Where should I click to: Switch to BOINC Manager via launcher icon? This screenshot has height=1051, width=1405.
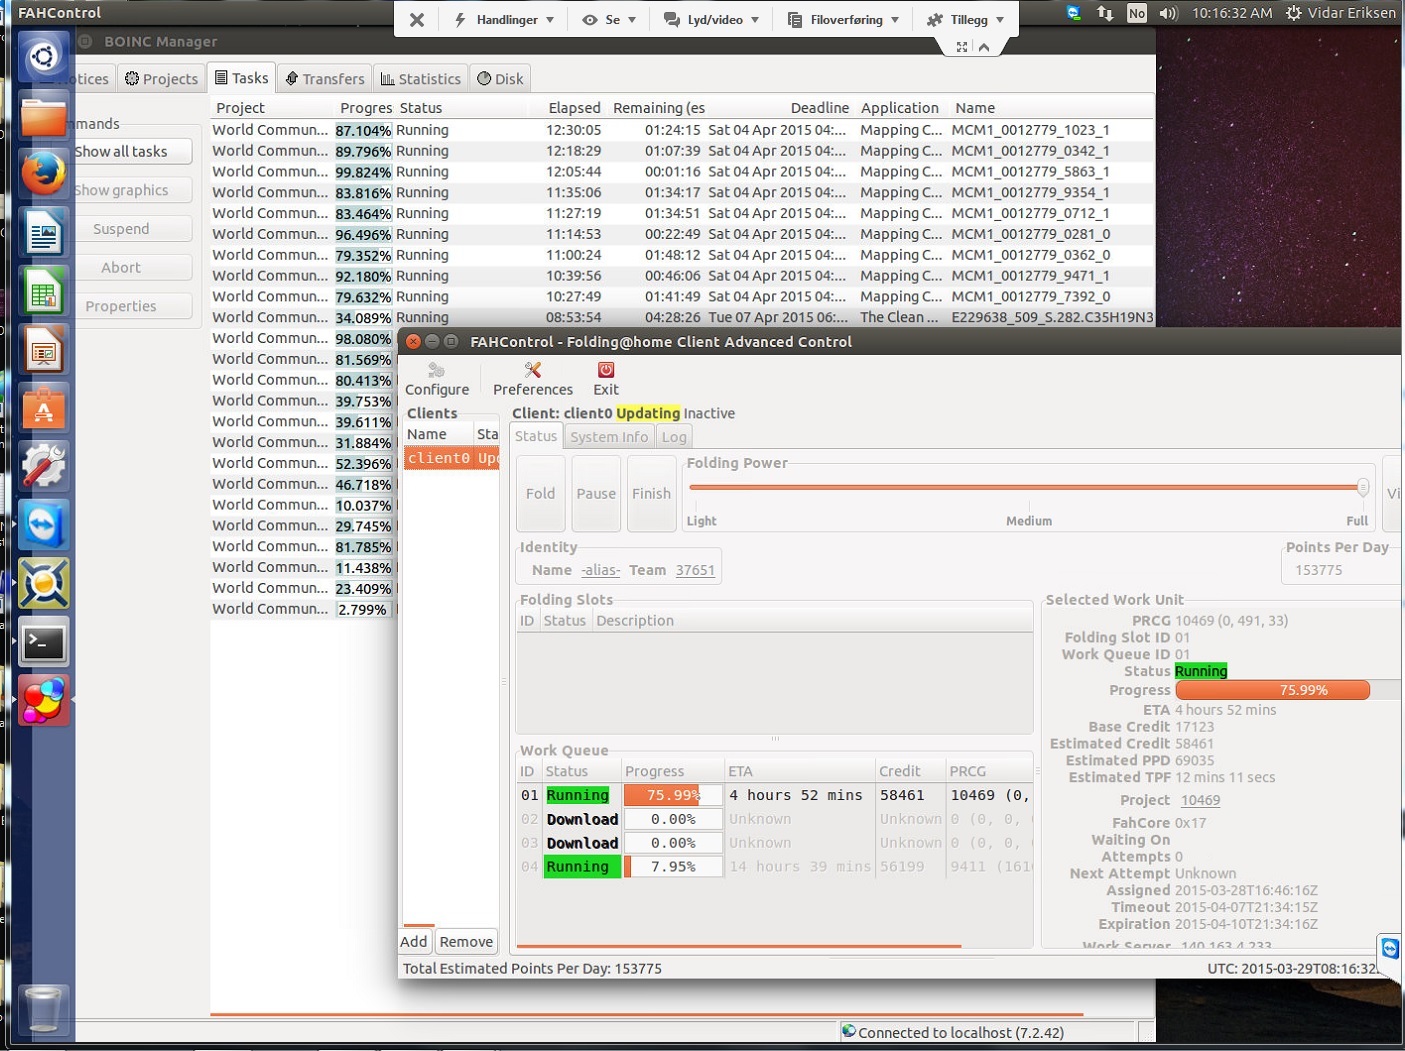(x=43, y=583)
